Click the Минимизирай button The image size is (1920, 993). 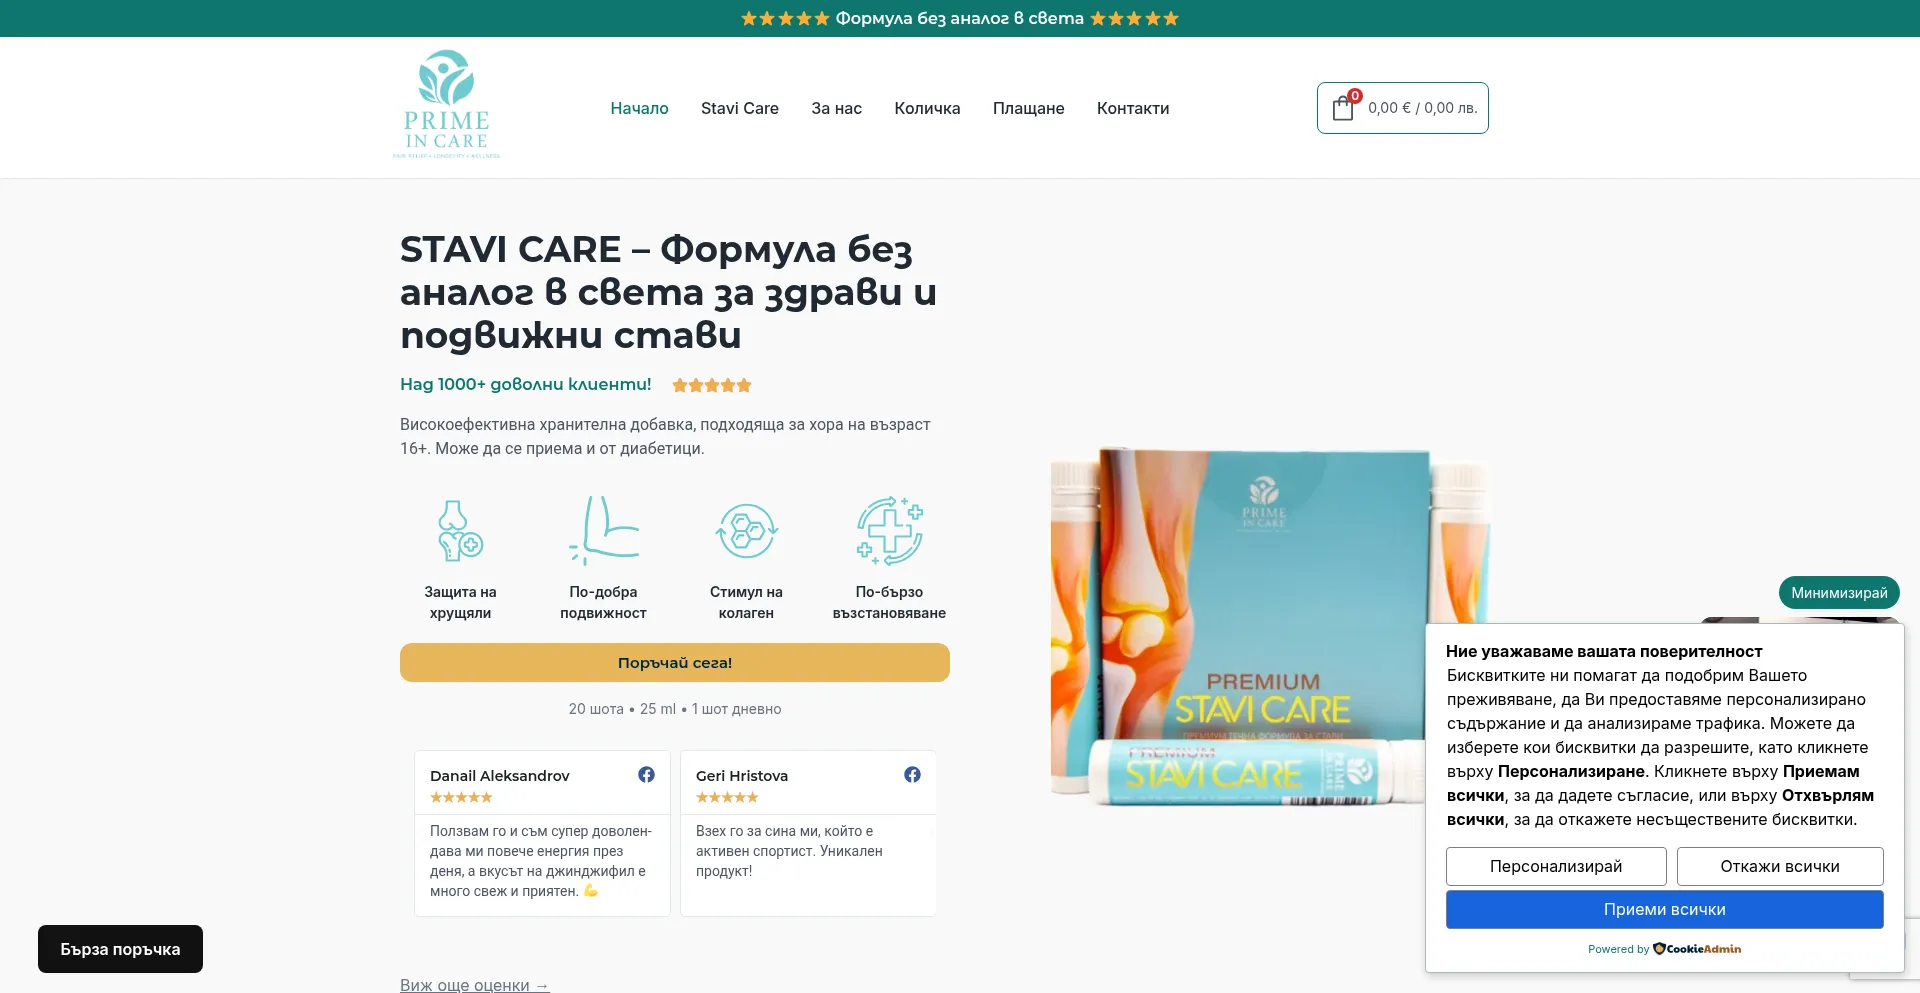pos(1839,593)
